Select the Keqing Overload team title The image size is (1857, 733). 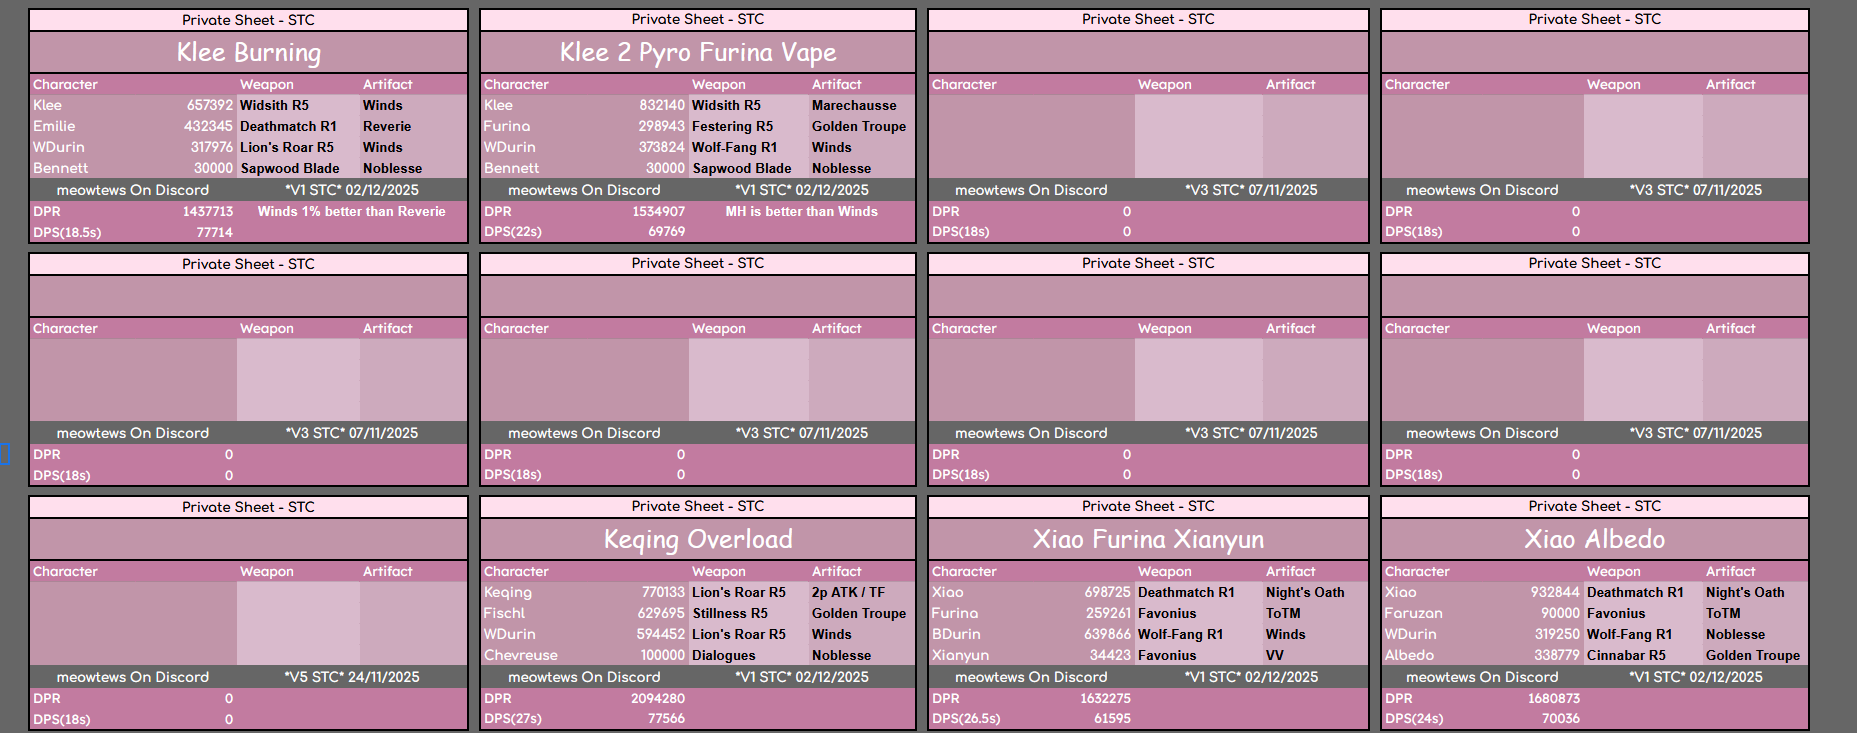pos(697,539)
